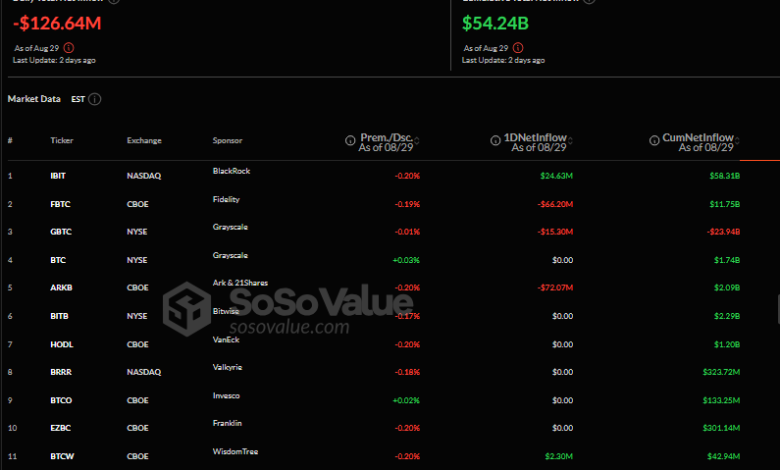The height and width of the screenshot is (470, 780).
Task: Select the BRRR ticker
Action: pos(61,372)
